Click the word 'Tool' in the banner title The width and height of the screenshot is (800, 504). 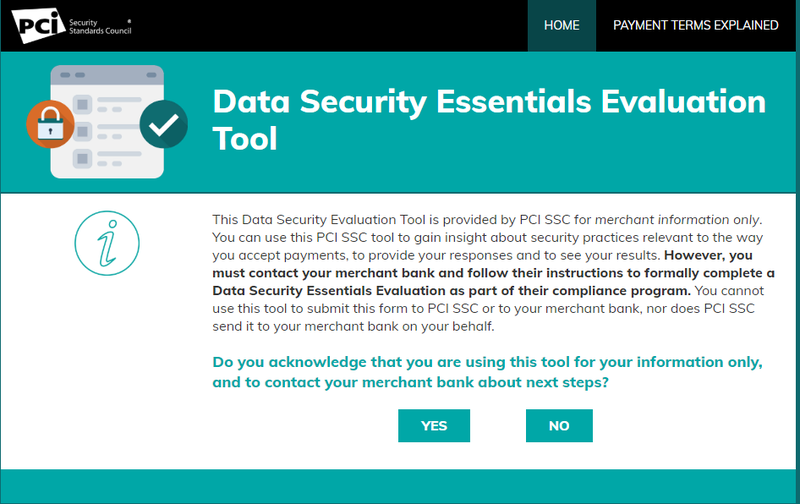pos(245,139)
